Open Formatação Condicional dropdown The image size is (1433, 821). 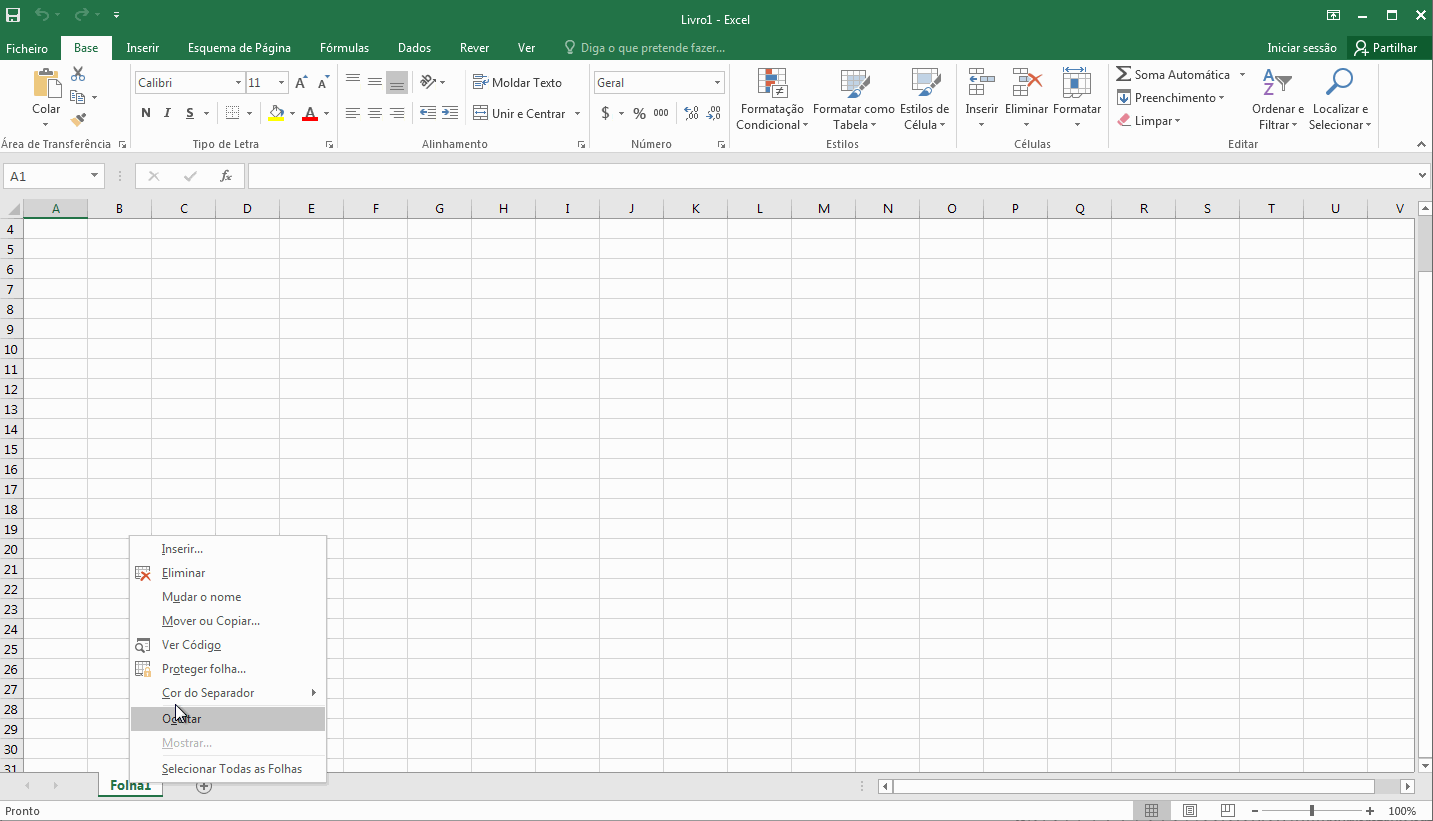[770, 99]
